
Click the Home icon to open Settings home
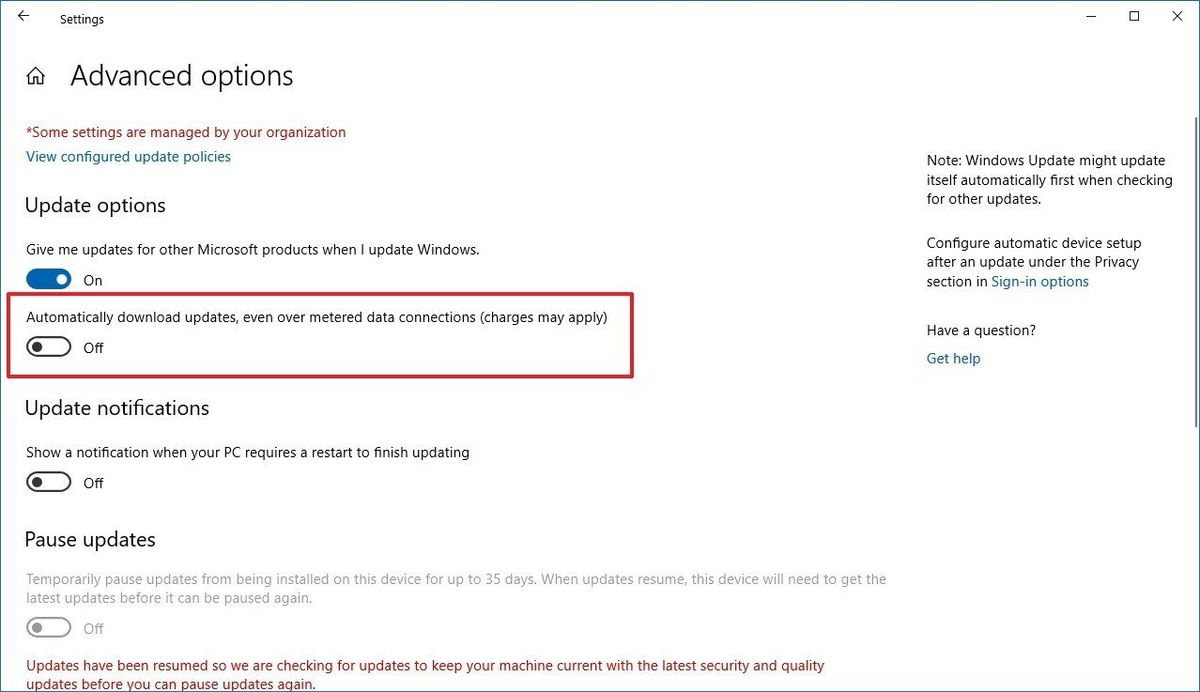(x=35, y=74)
